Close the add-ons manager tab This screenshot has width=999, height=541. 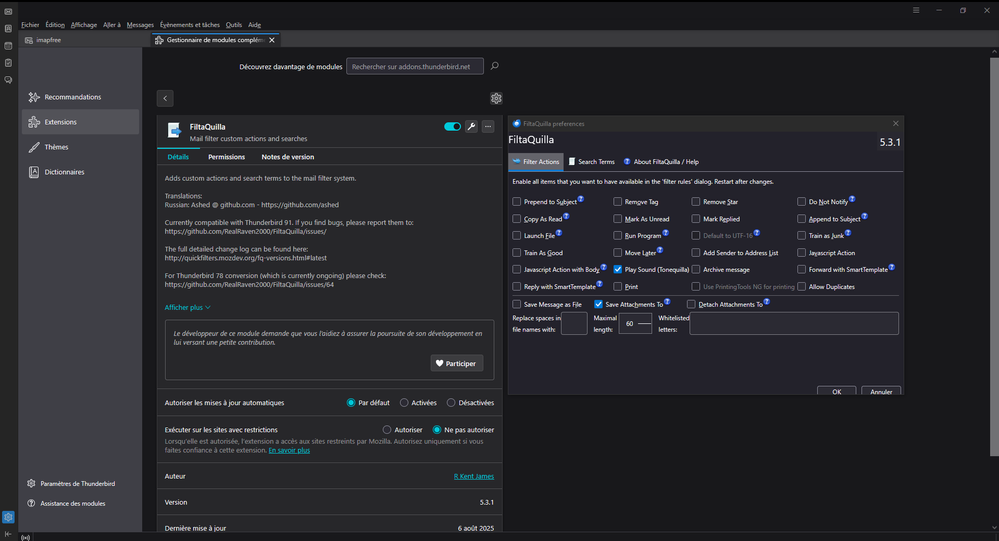pos(272,40)
